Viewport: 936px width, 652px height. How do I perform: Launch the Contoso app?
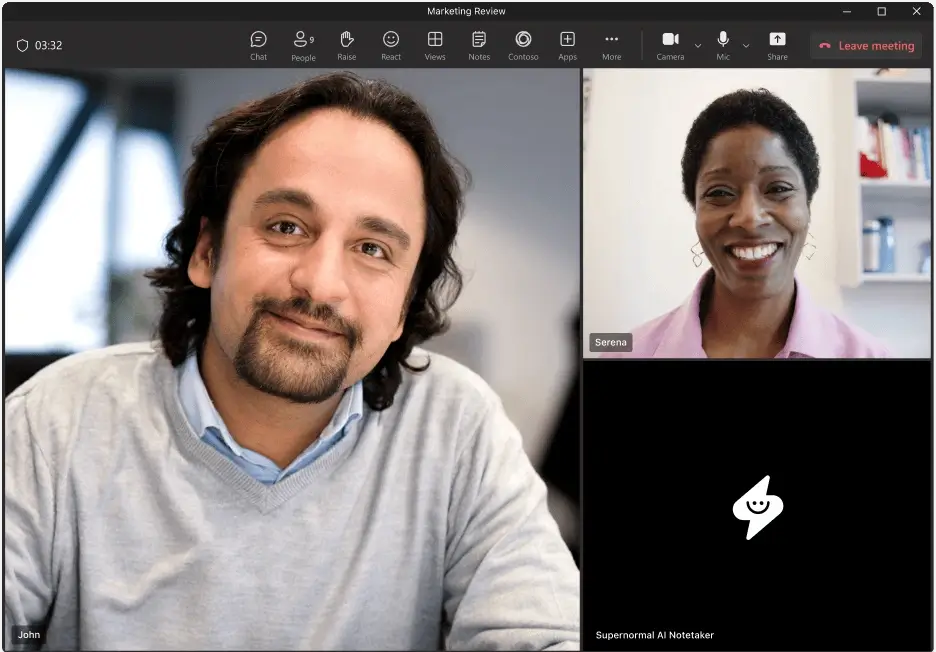click(x=524, y=45)
